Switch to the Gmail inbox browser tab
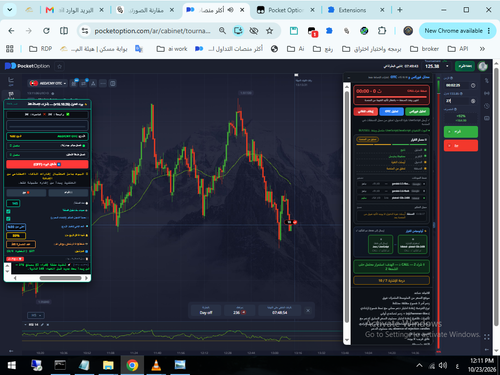Screen dimensions: 500x375 tap(74, 10)
